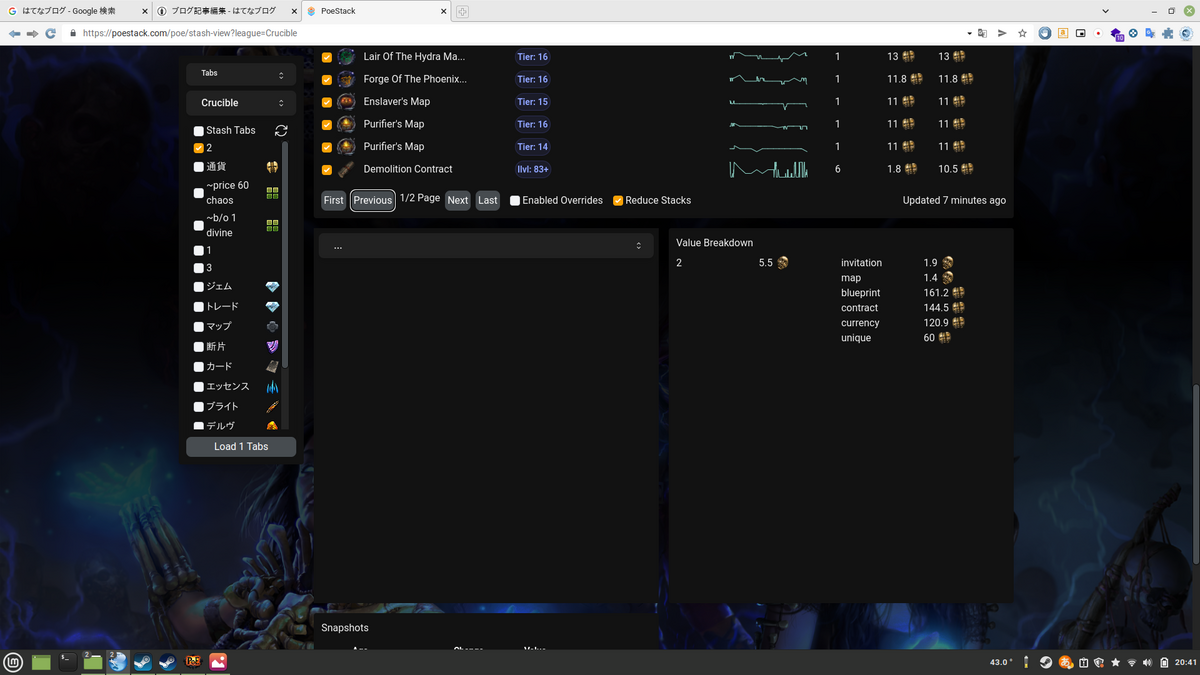Click the ~b/o 1 divine grid icon
This screenshot has height=675, width=1200.
[x=272, y=226]
